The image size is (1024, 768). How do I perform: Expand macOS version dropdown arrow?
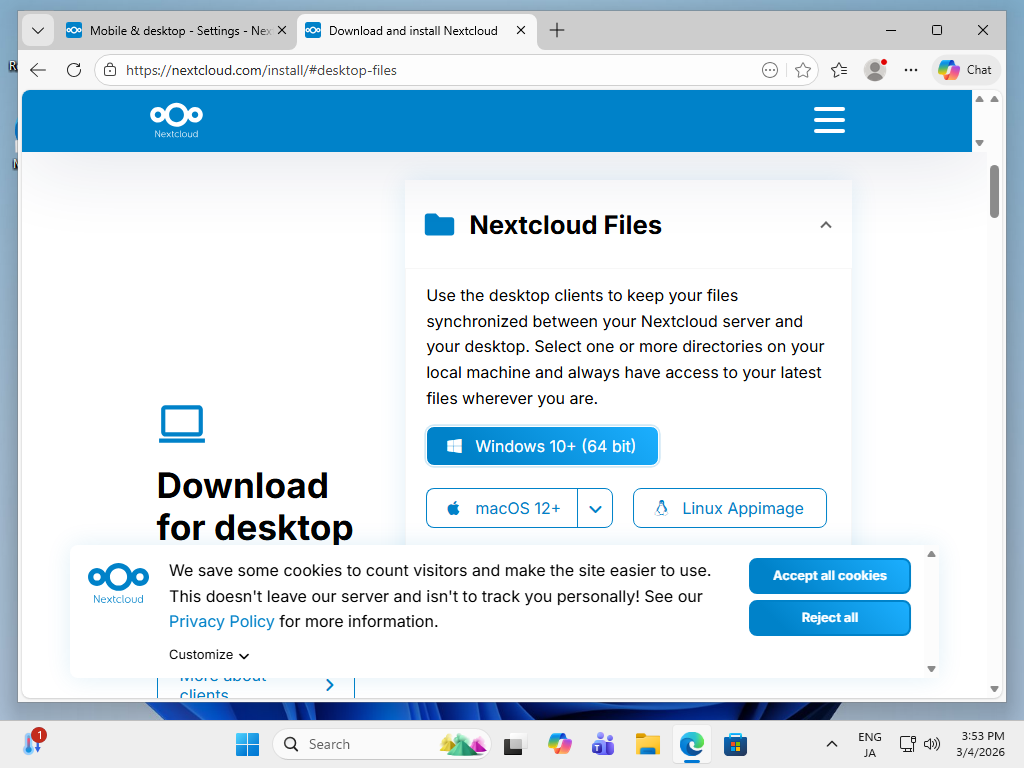pyautogui.click(x=595, y=508)
